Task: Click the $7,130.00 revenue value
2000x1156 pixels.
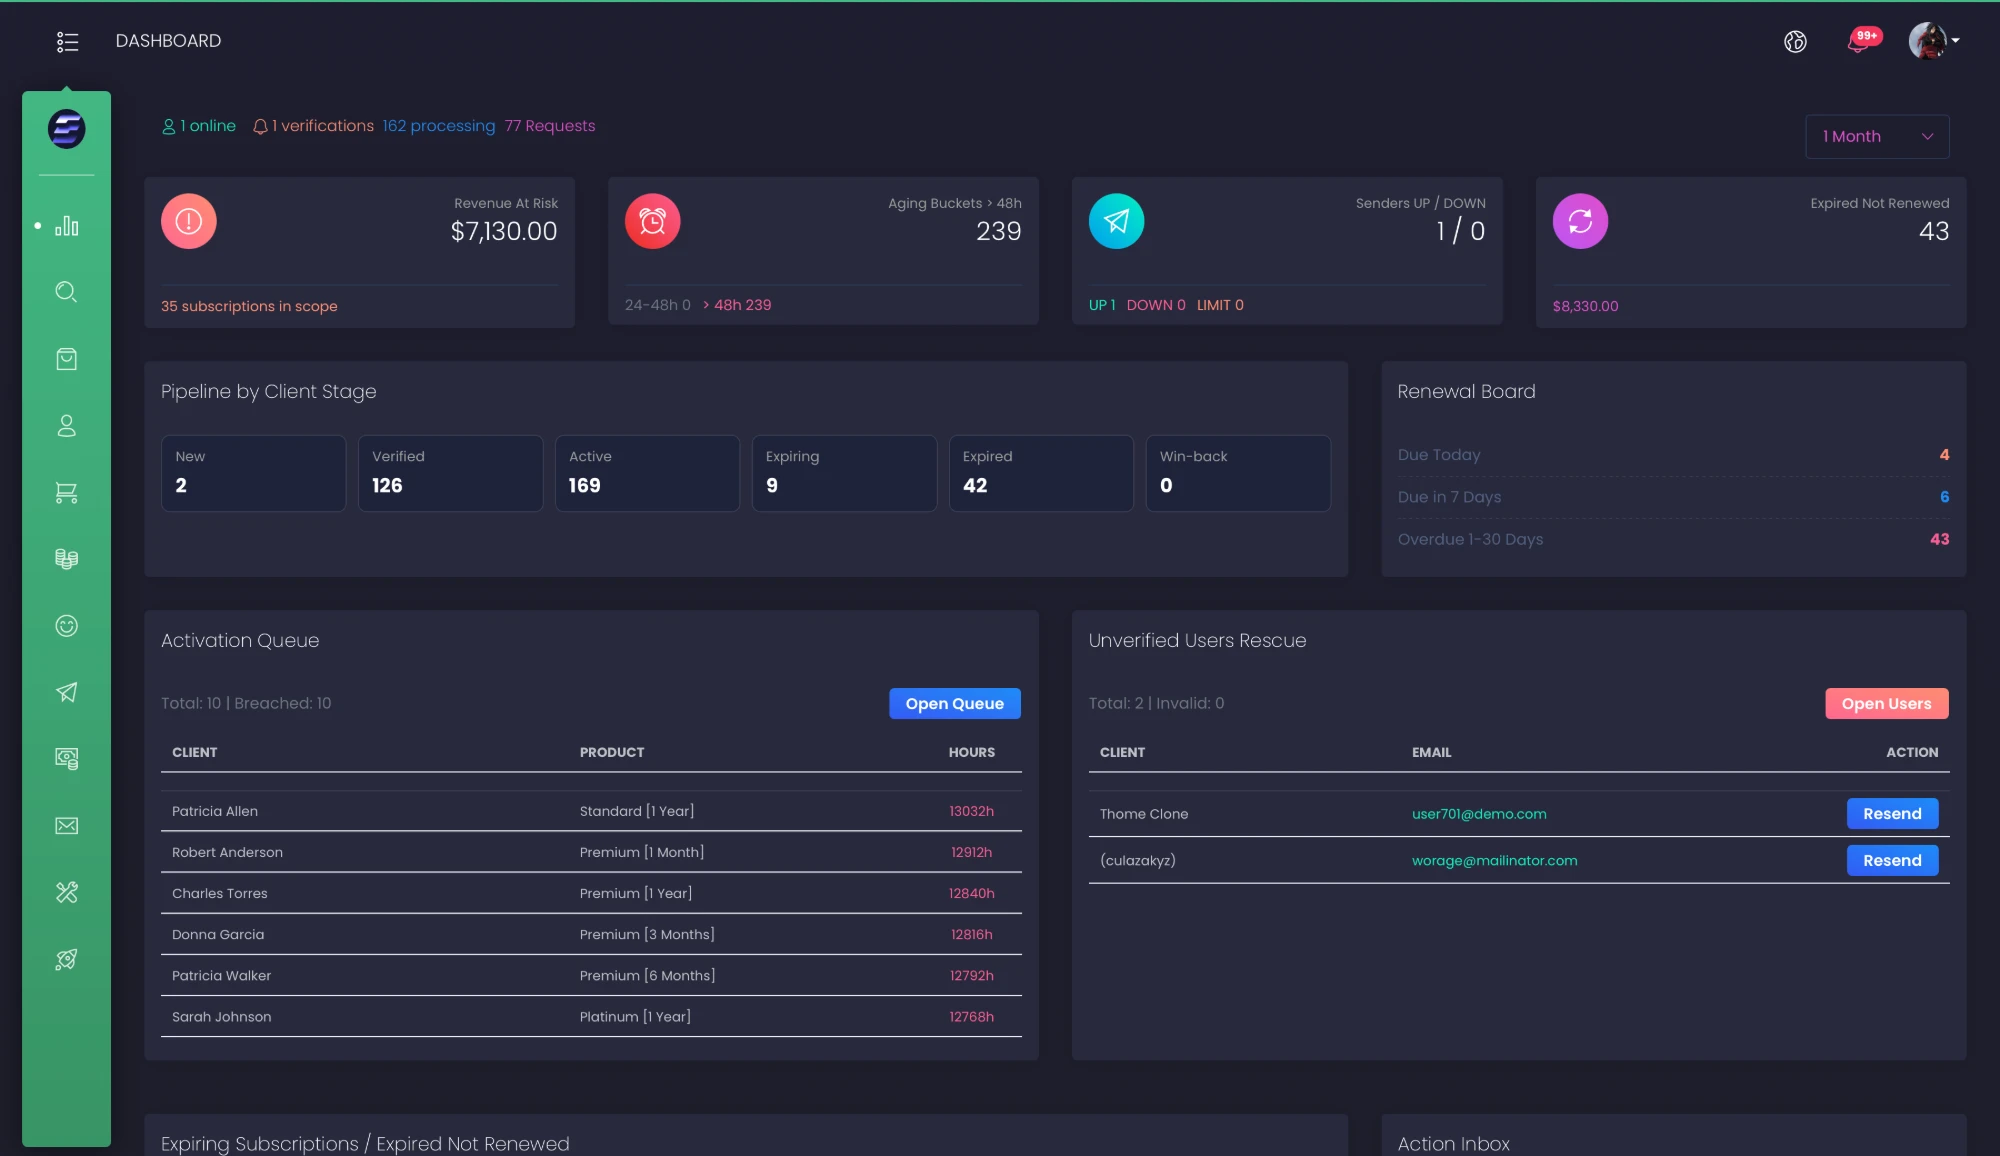Action: 504,231
